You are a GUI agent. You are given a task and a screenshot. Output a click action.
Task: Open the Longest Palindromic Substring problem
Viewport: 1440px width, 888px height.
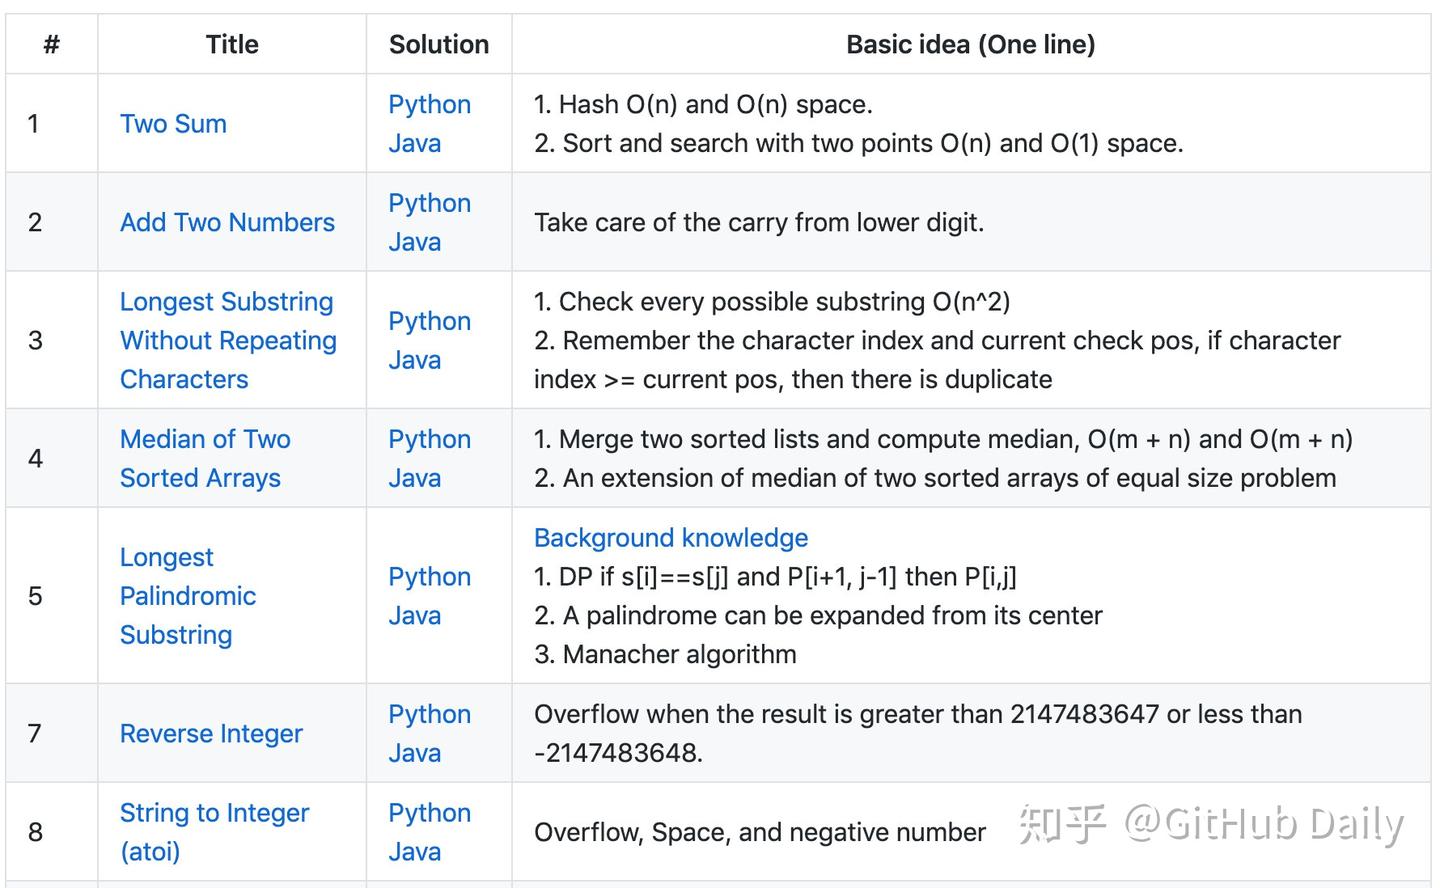[x=187, y=596]
